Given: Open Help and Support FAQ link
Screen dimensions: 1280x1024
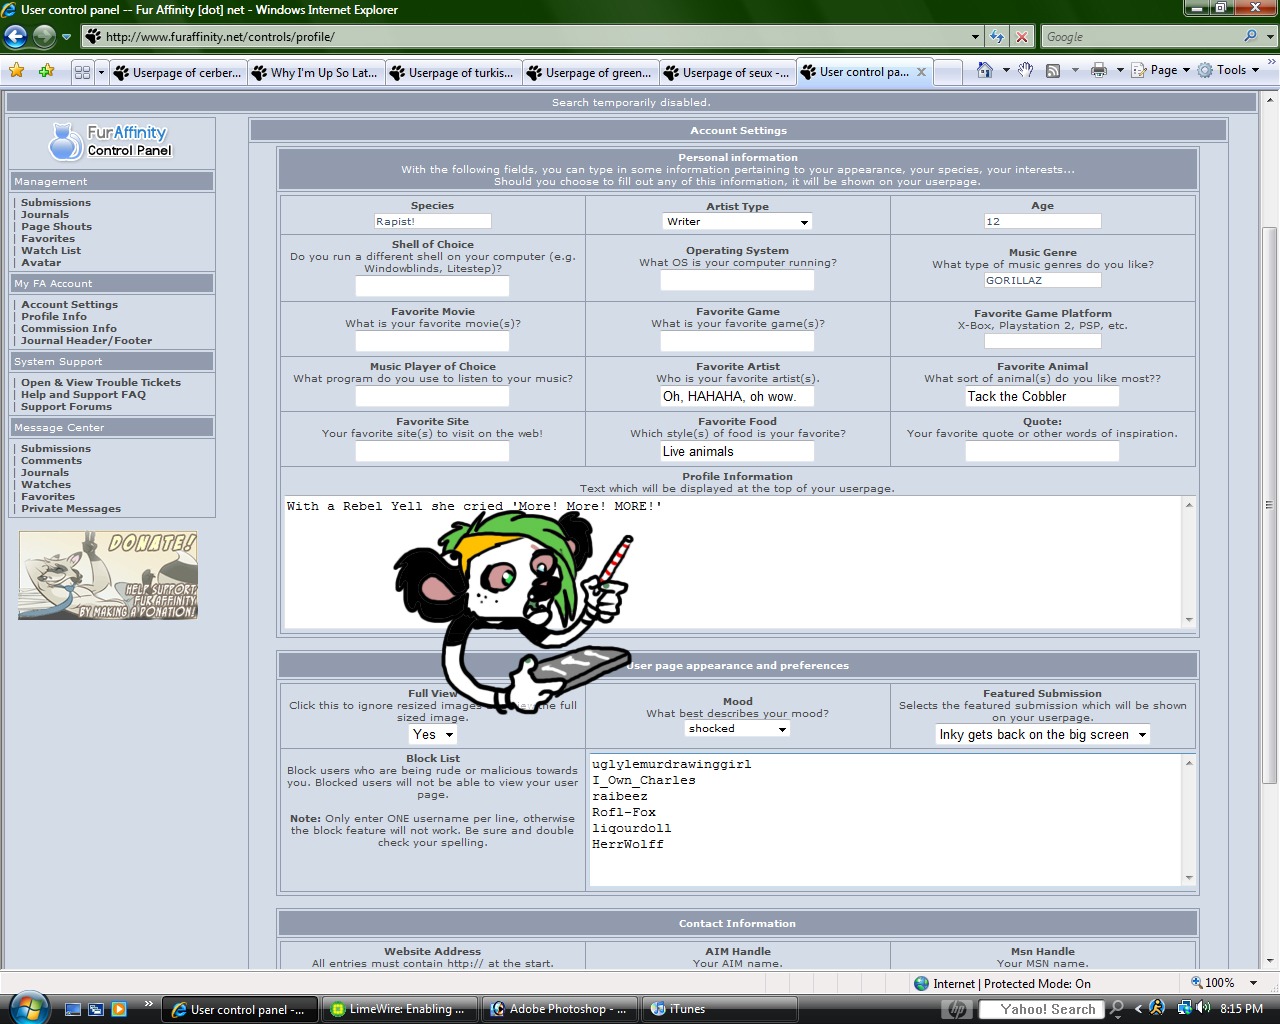Looking at the screenshot, I should click(x=83, y=394).
